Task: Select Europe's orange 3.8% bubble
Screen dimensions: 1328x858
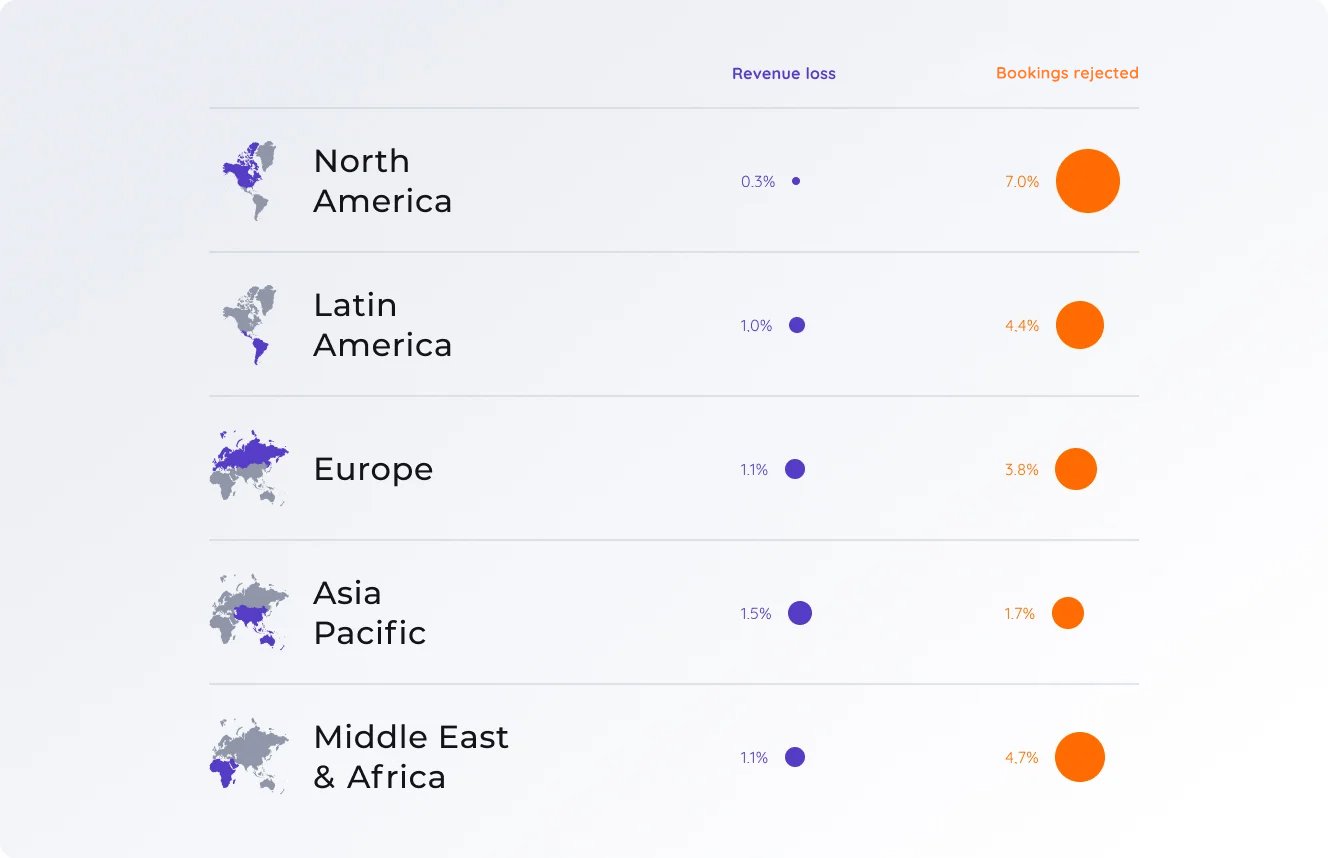Action: 1076,469
